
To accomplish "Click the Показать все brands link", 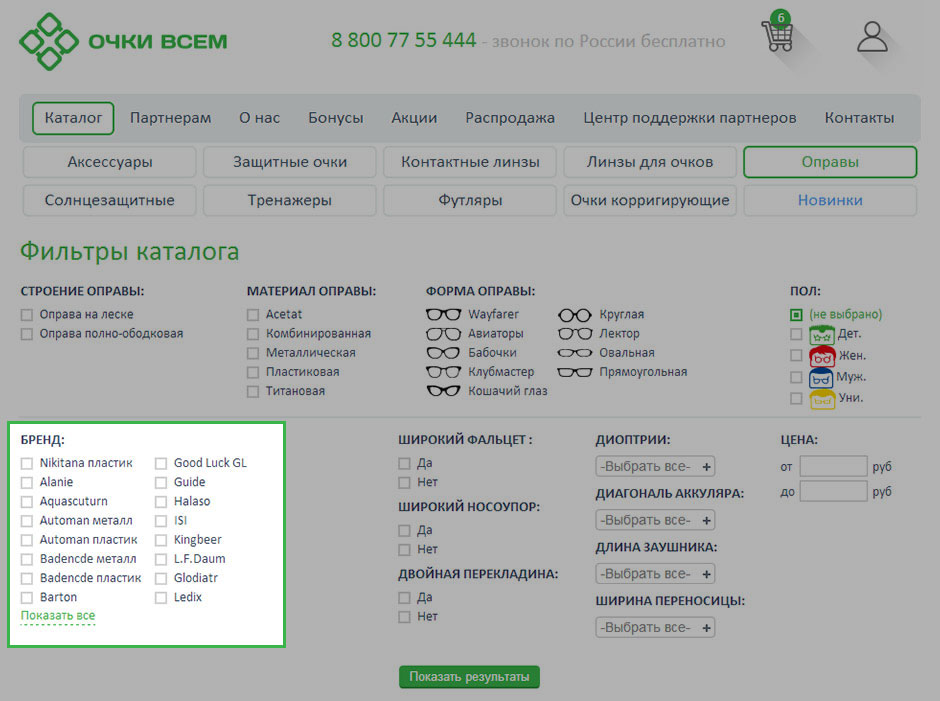I will [58, 616].
